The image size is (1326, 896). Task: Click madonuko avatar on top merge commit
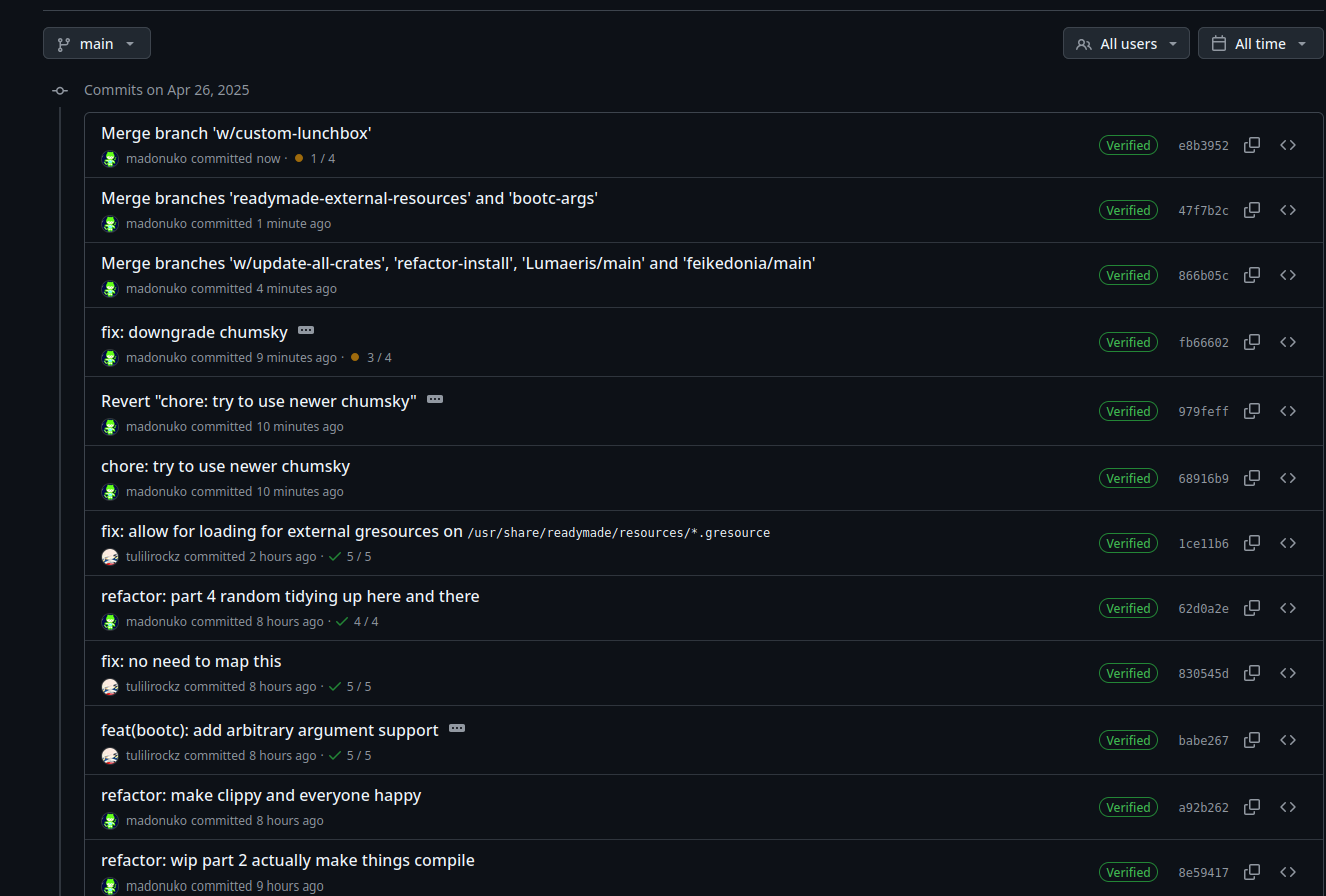tap(110, 159)
